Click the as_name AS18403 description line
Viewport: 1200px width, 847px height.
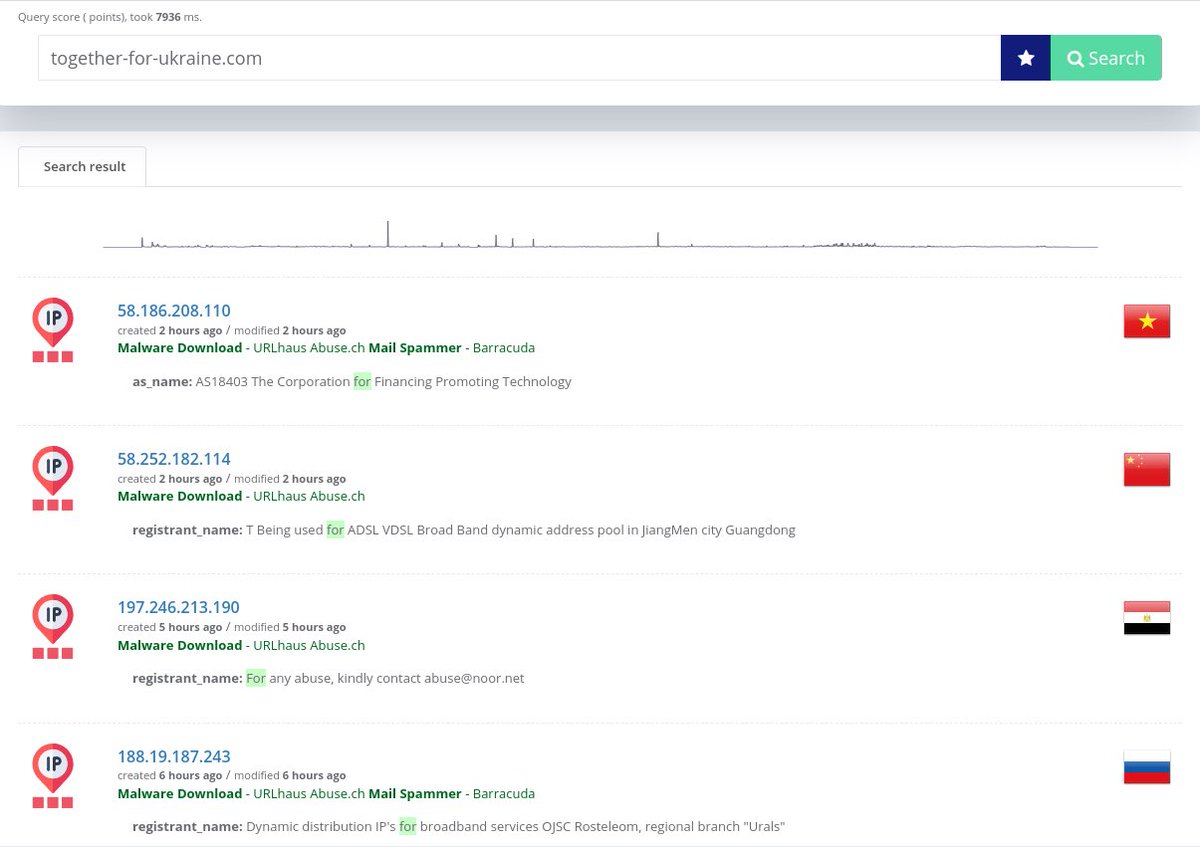352,381
